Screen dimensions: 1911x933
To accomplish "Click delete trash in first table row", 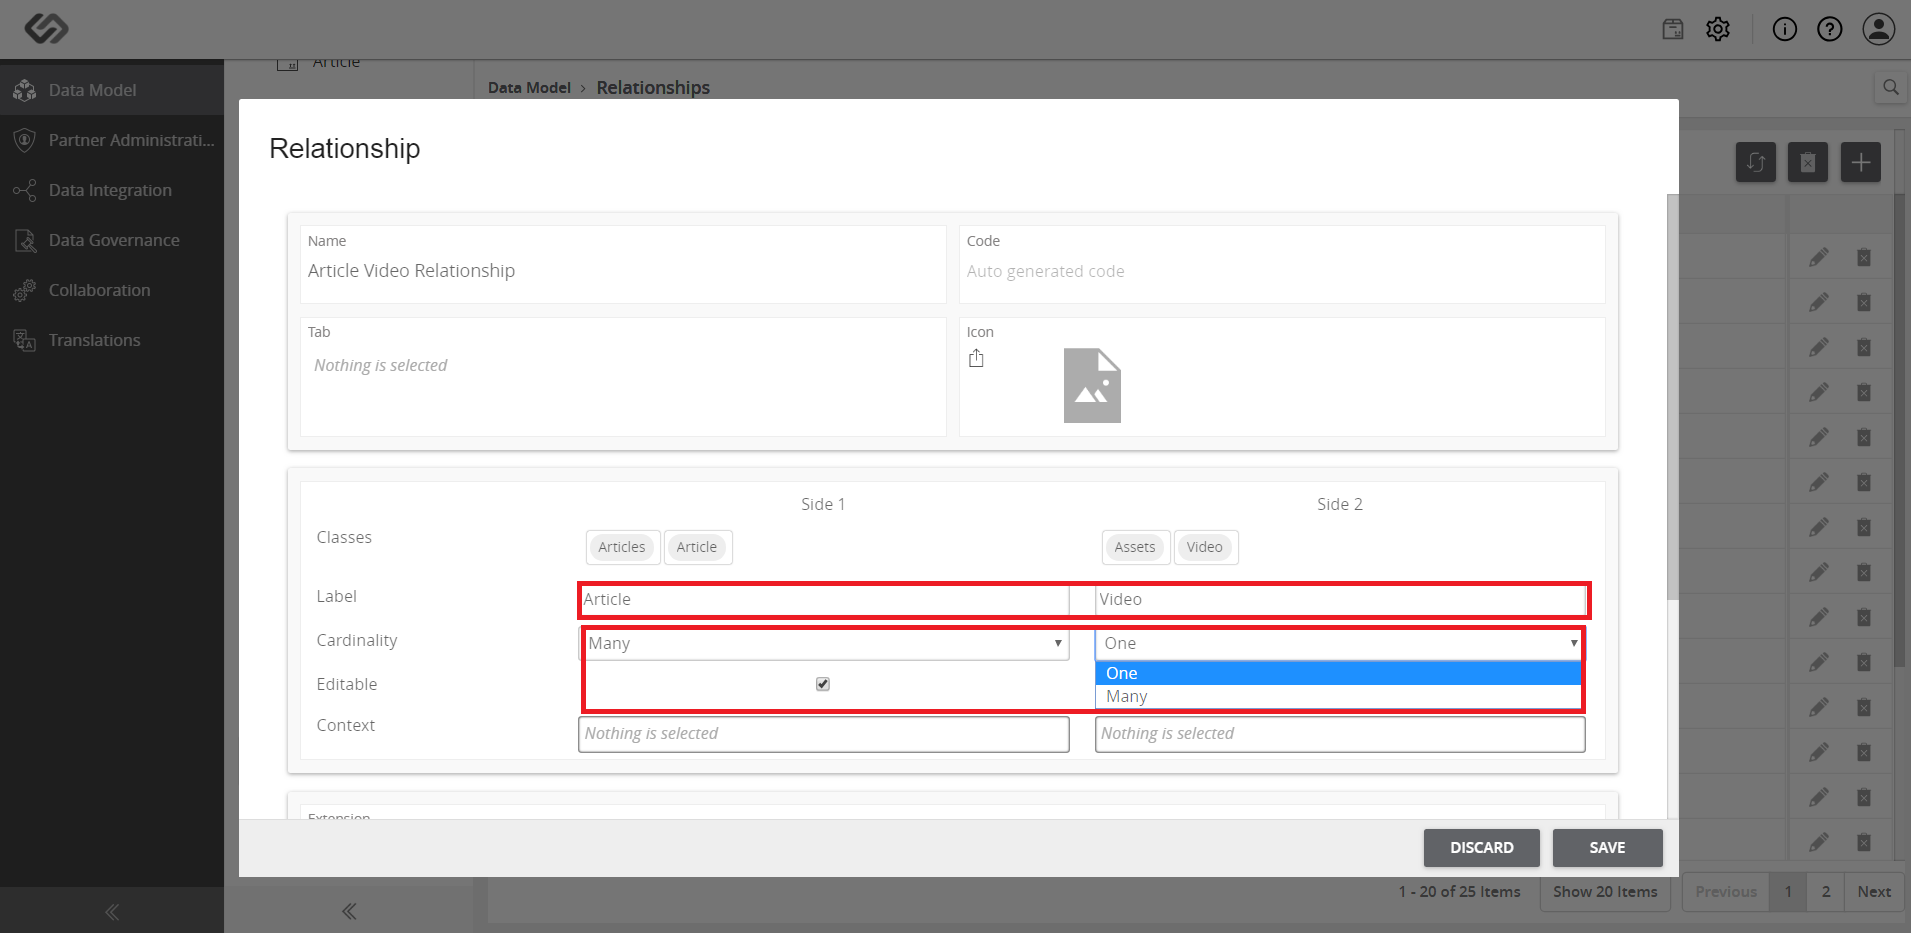I will [1864, 257].
